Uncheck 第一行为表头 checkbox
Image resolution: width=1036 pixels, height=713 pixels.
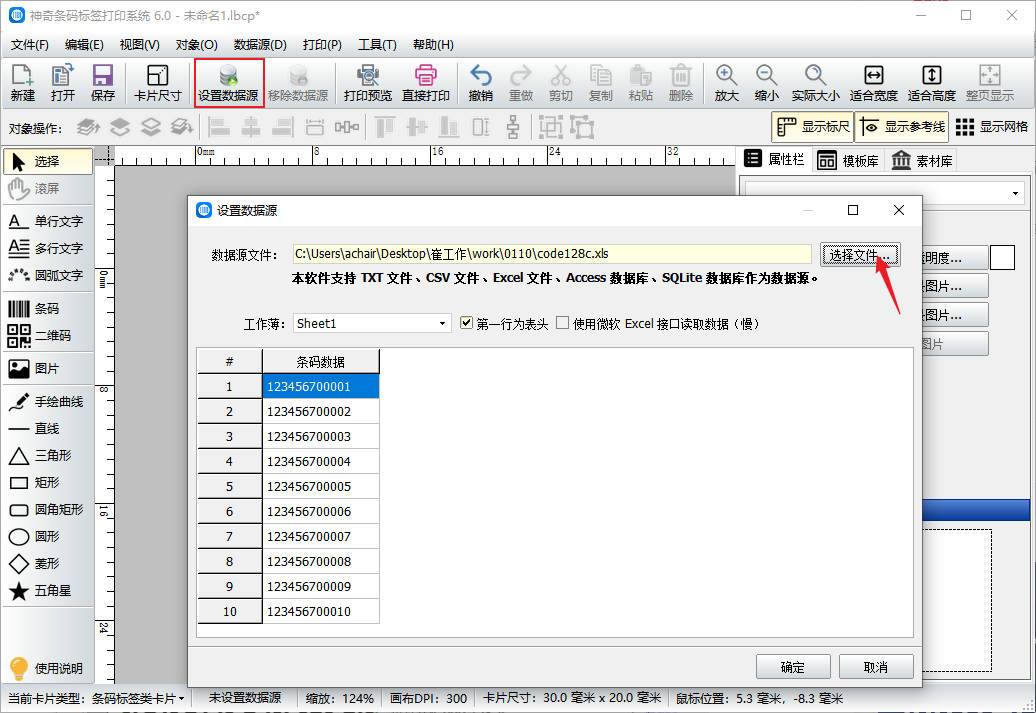point(467,323)
